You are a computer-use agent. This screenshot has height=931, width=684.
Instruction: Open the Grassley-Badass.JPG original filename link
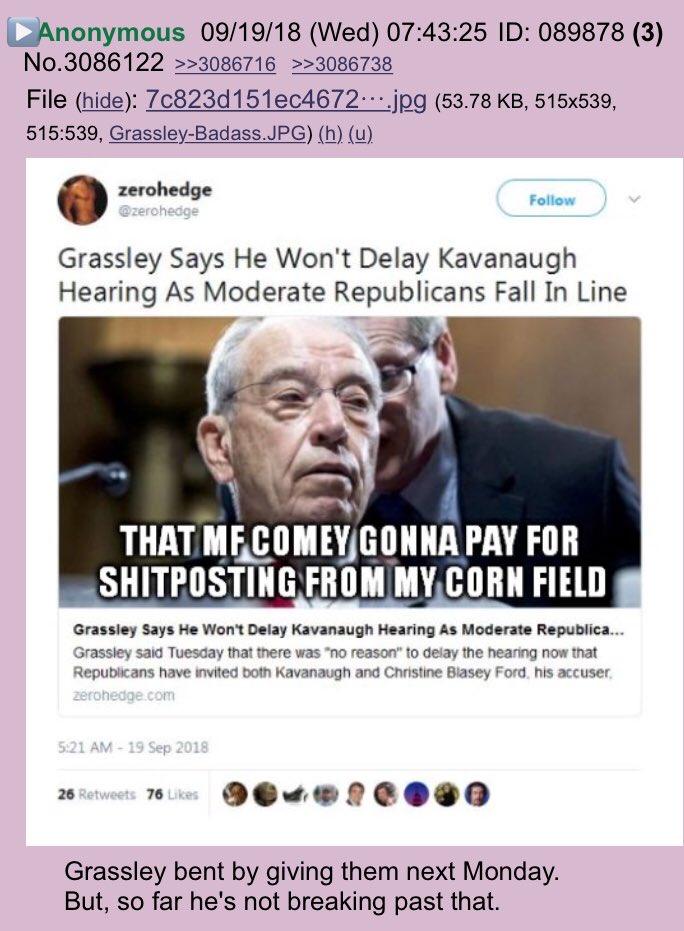[208, 134]
